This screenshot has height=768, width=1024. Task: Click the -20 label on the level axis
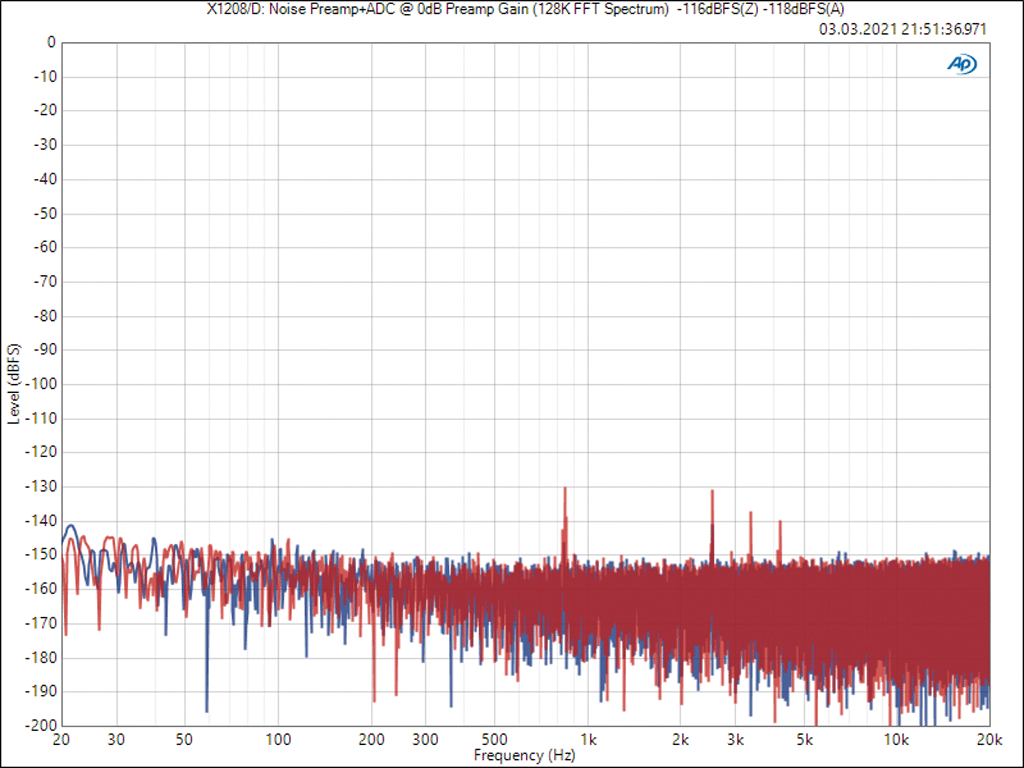click(46, 110)
